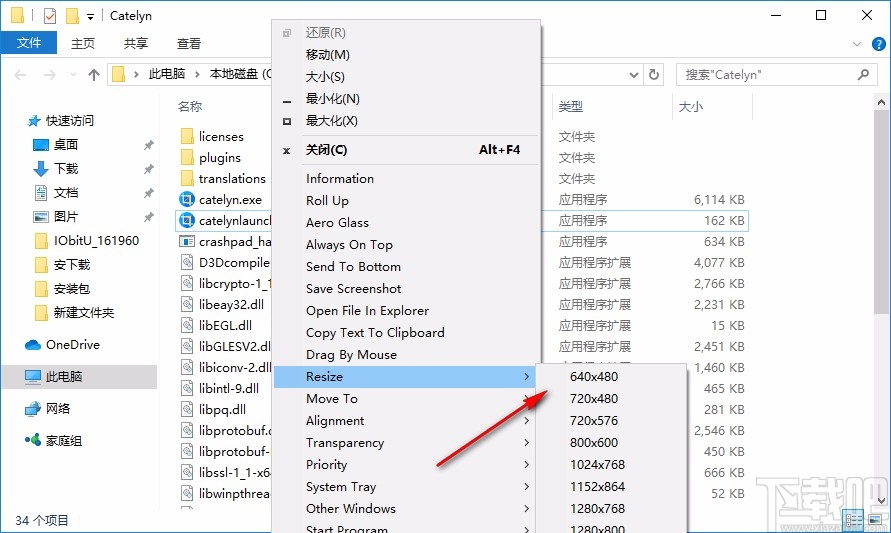Click the translations folder icon
This screenshot has width=891, height=533.
pyautogui.click(x=187, y=178)
